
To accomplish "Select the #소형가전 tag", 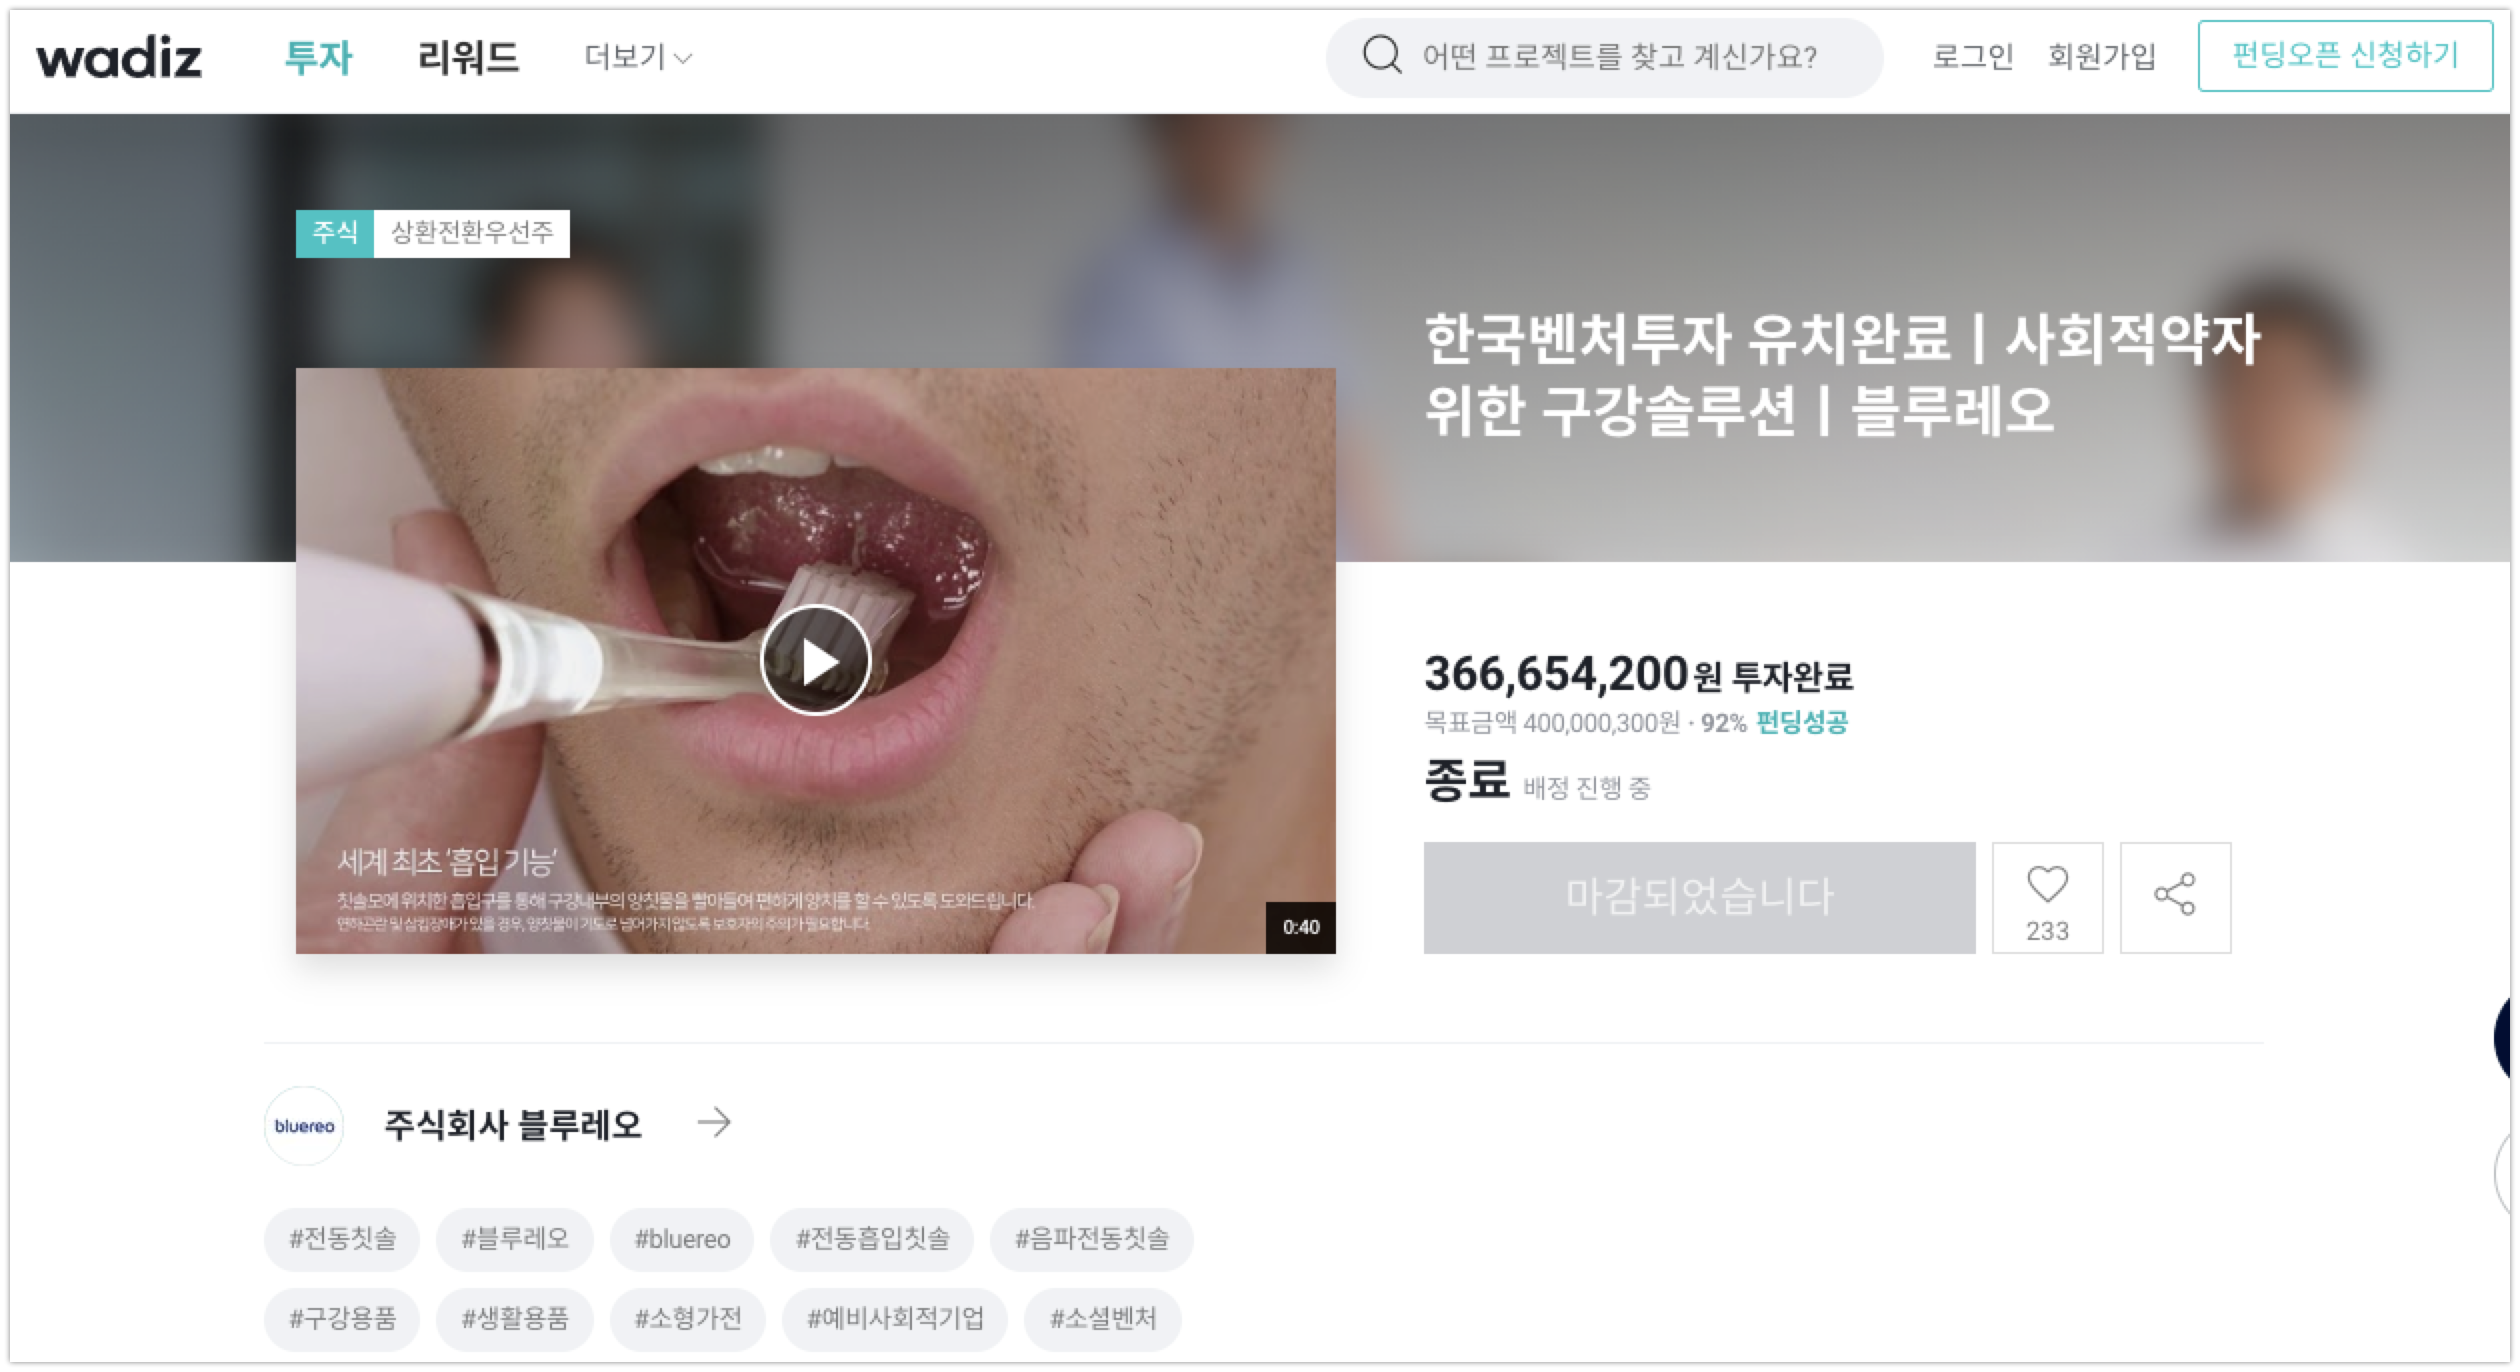I will coord(688,1319).
